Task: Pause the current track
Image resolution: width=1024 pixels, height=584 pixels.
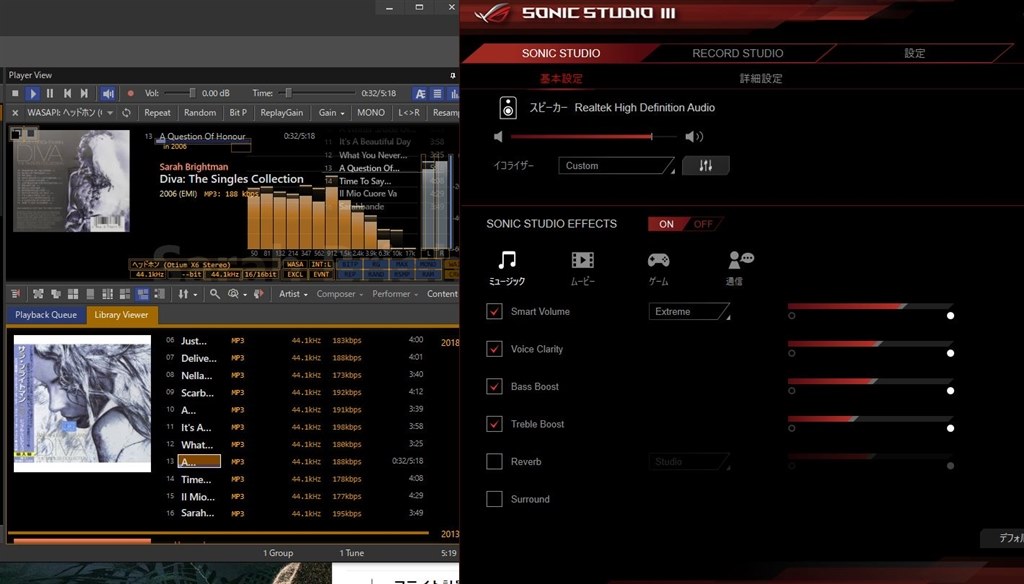Action: (50, 93)
